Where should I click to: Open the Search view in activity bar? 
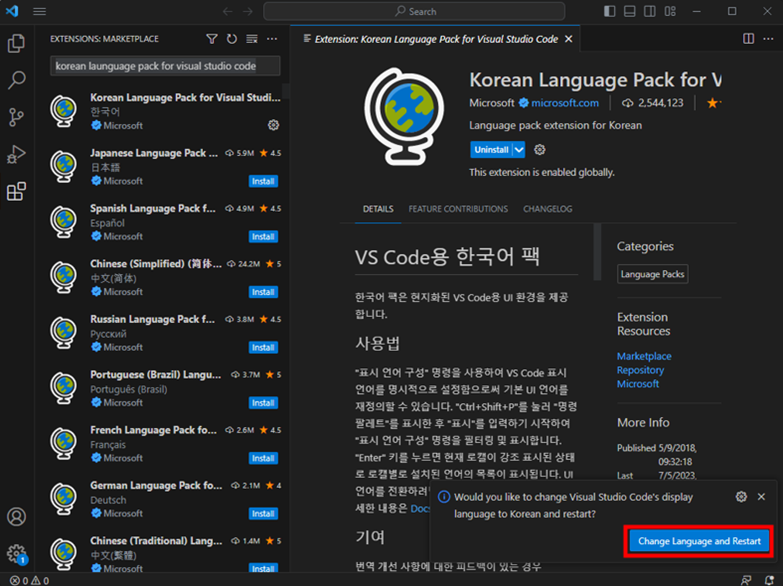[16, 80]
